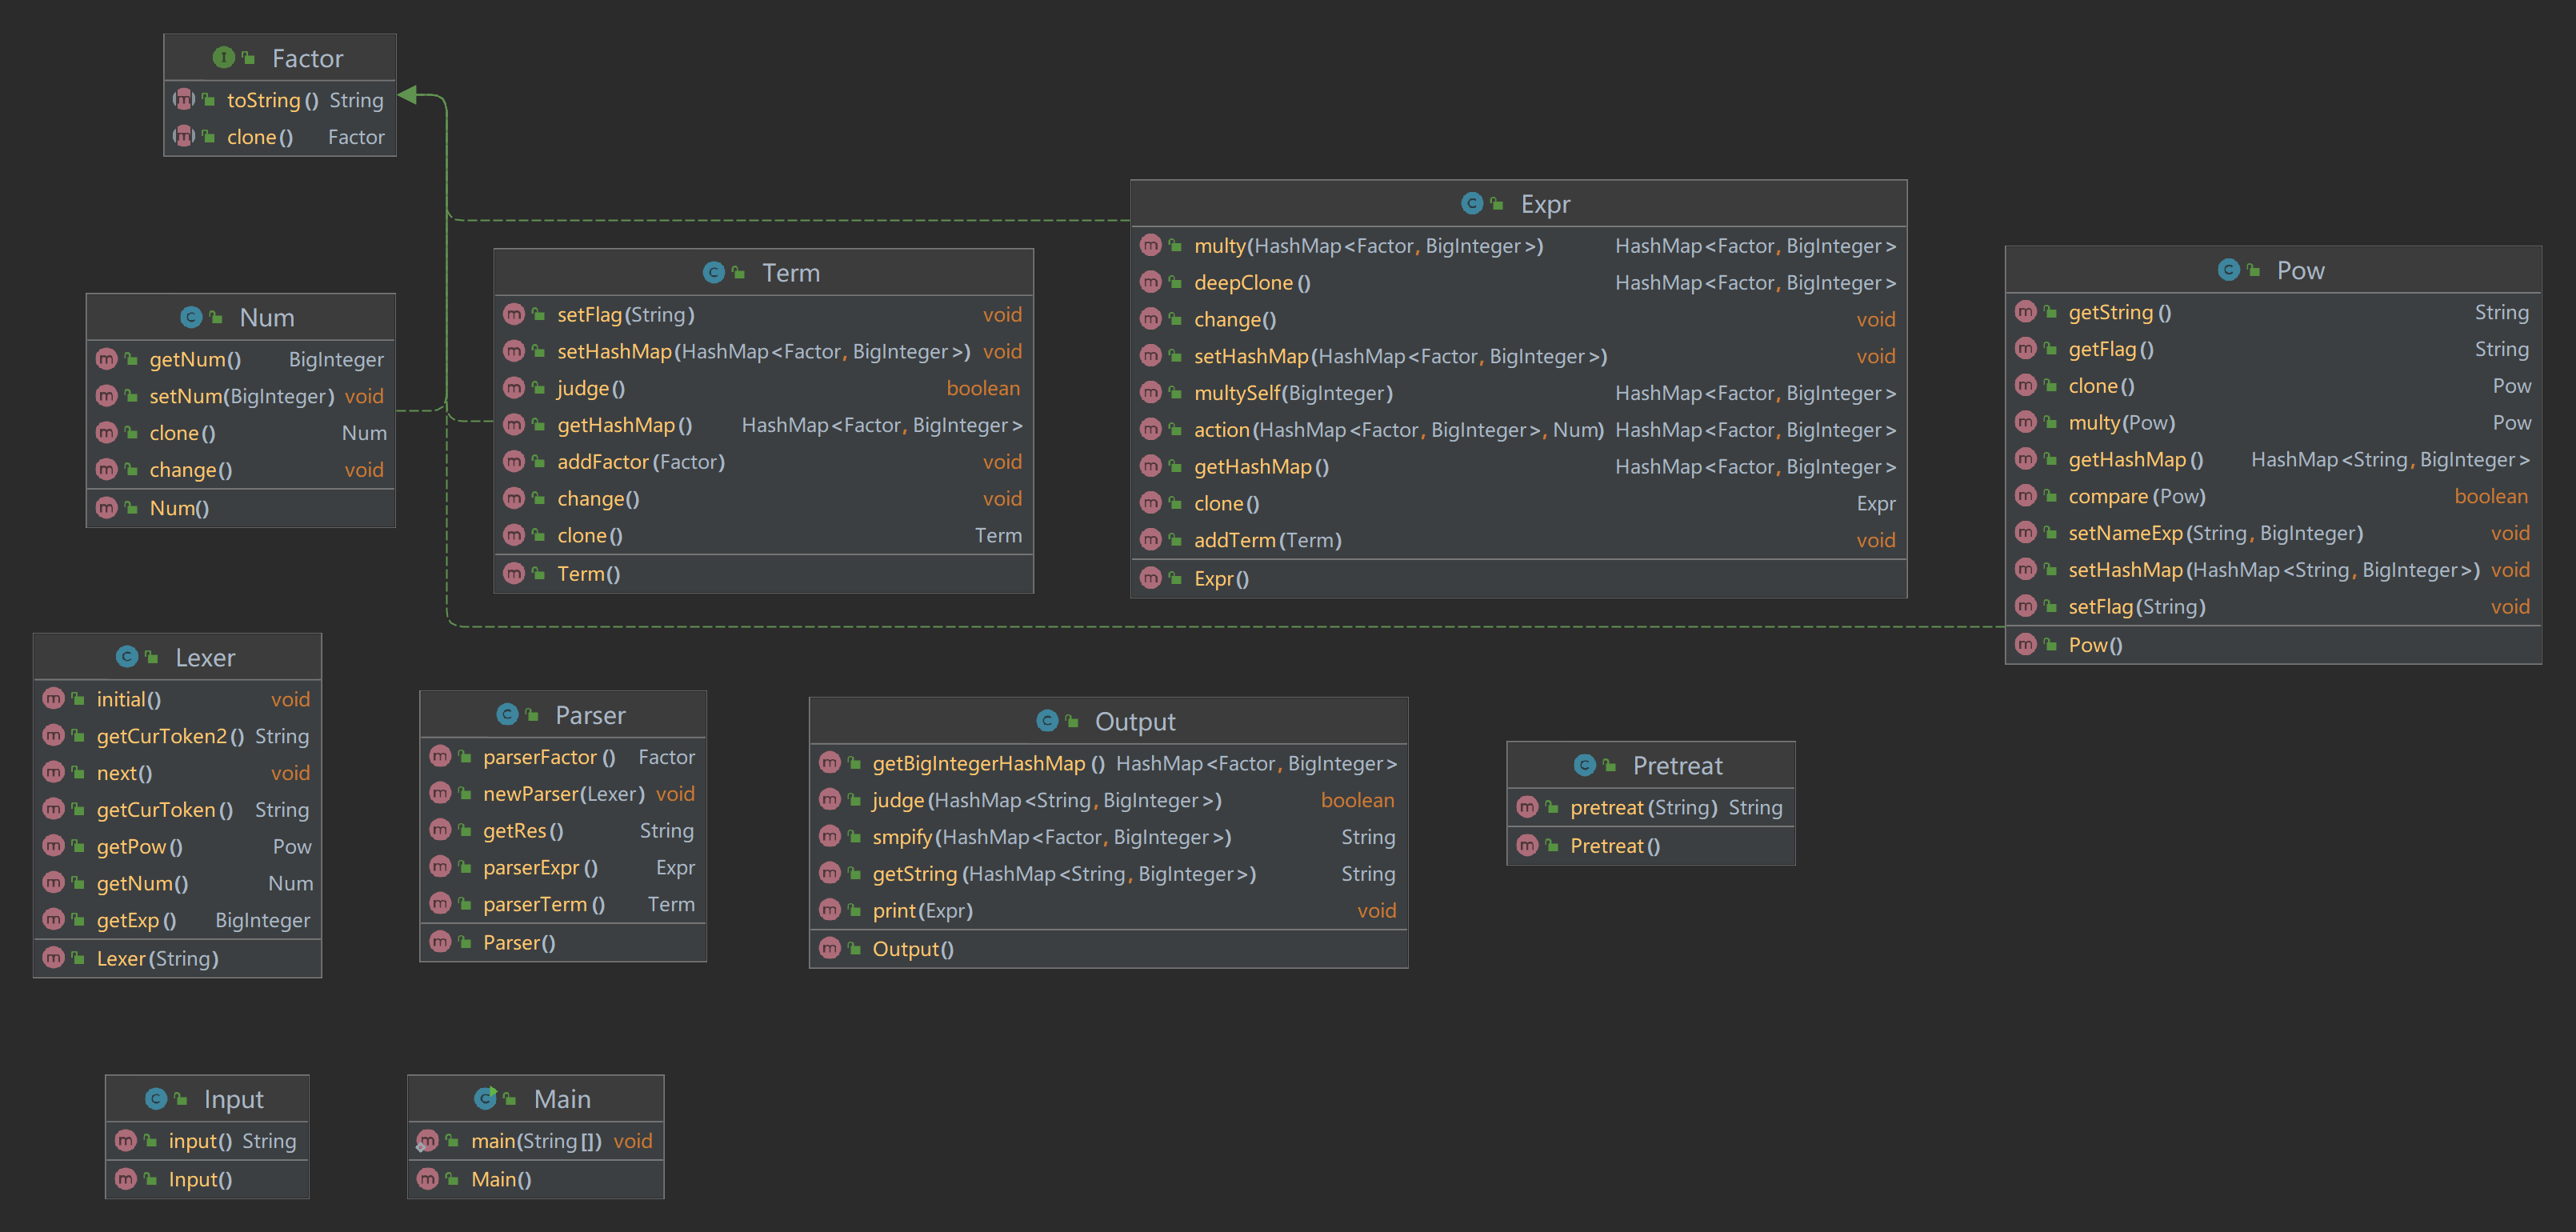2576x1232 pixels.
Task: Select the Output class title
Action: coord(1135,721)
